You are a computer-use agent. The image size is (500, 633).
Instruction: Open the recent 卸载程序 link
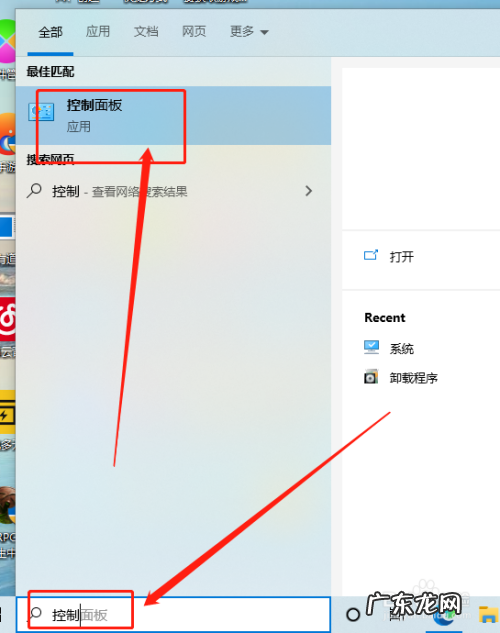point(414,378)
